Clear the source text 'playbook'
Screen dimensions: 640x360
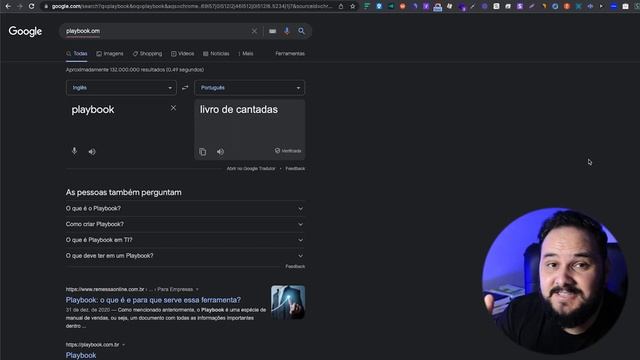click(x=173, y=108)
